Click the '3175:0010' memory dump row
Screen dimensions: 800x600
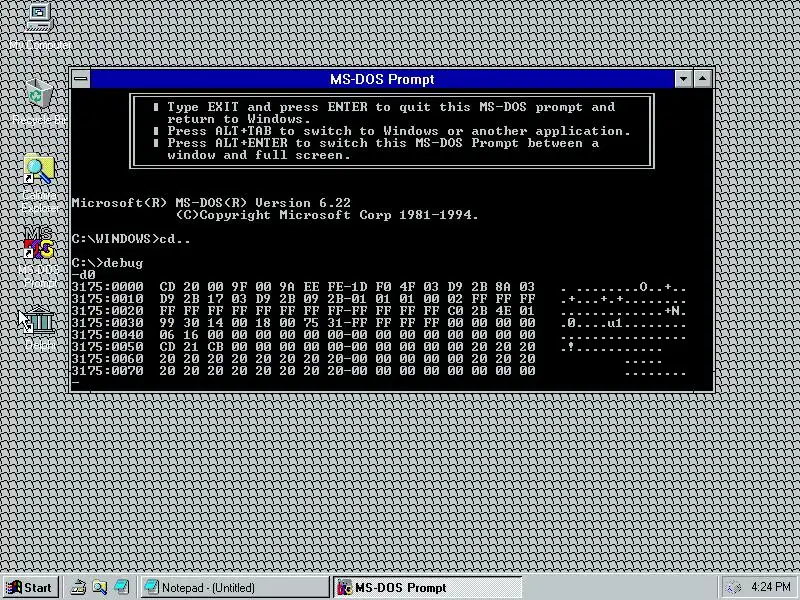[x=379, y=299]
